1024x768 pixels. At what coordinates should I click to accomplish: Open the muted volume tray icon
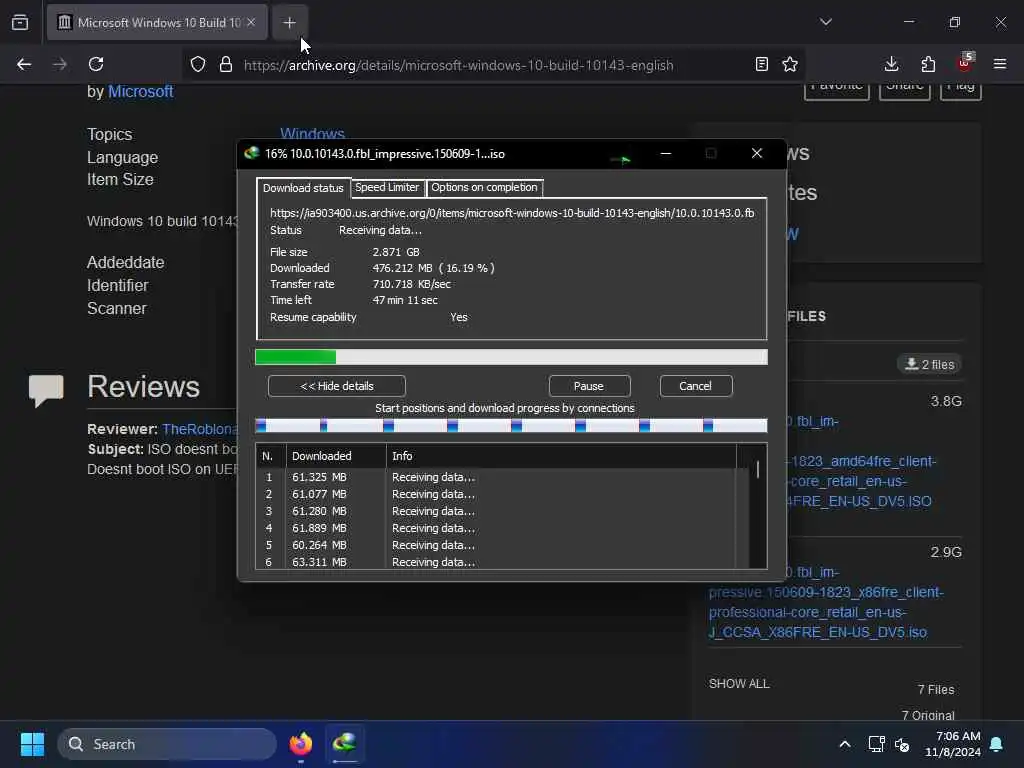[x=903, y=744]
